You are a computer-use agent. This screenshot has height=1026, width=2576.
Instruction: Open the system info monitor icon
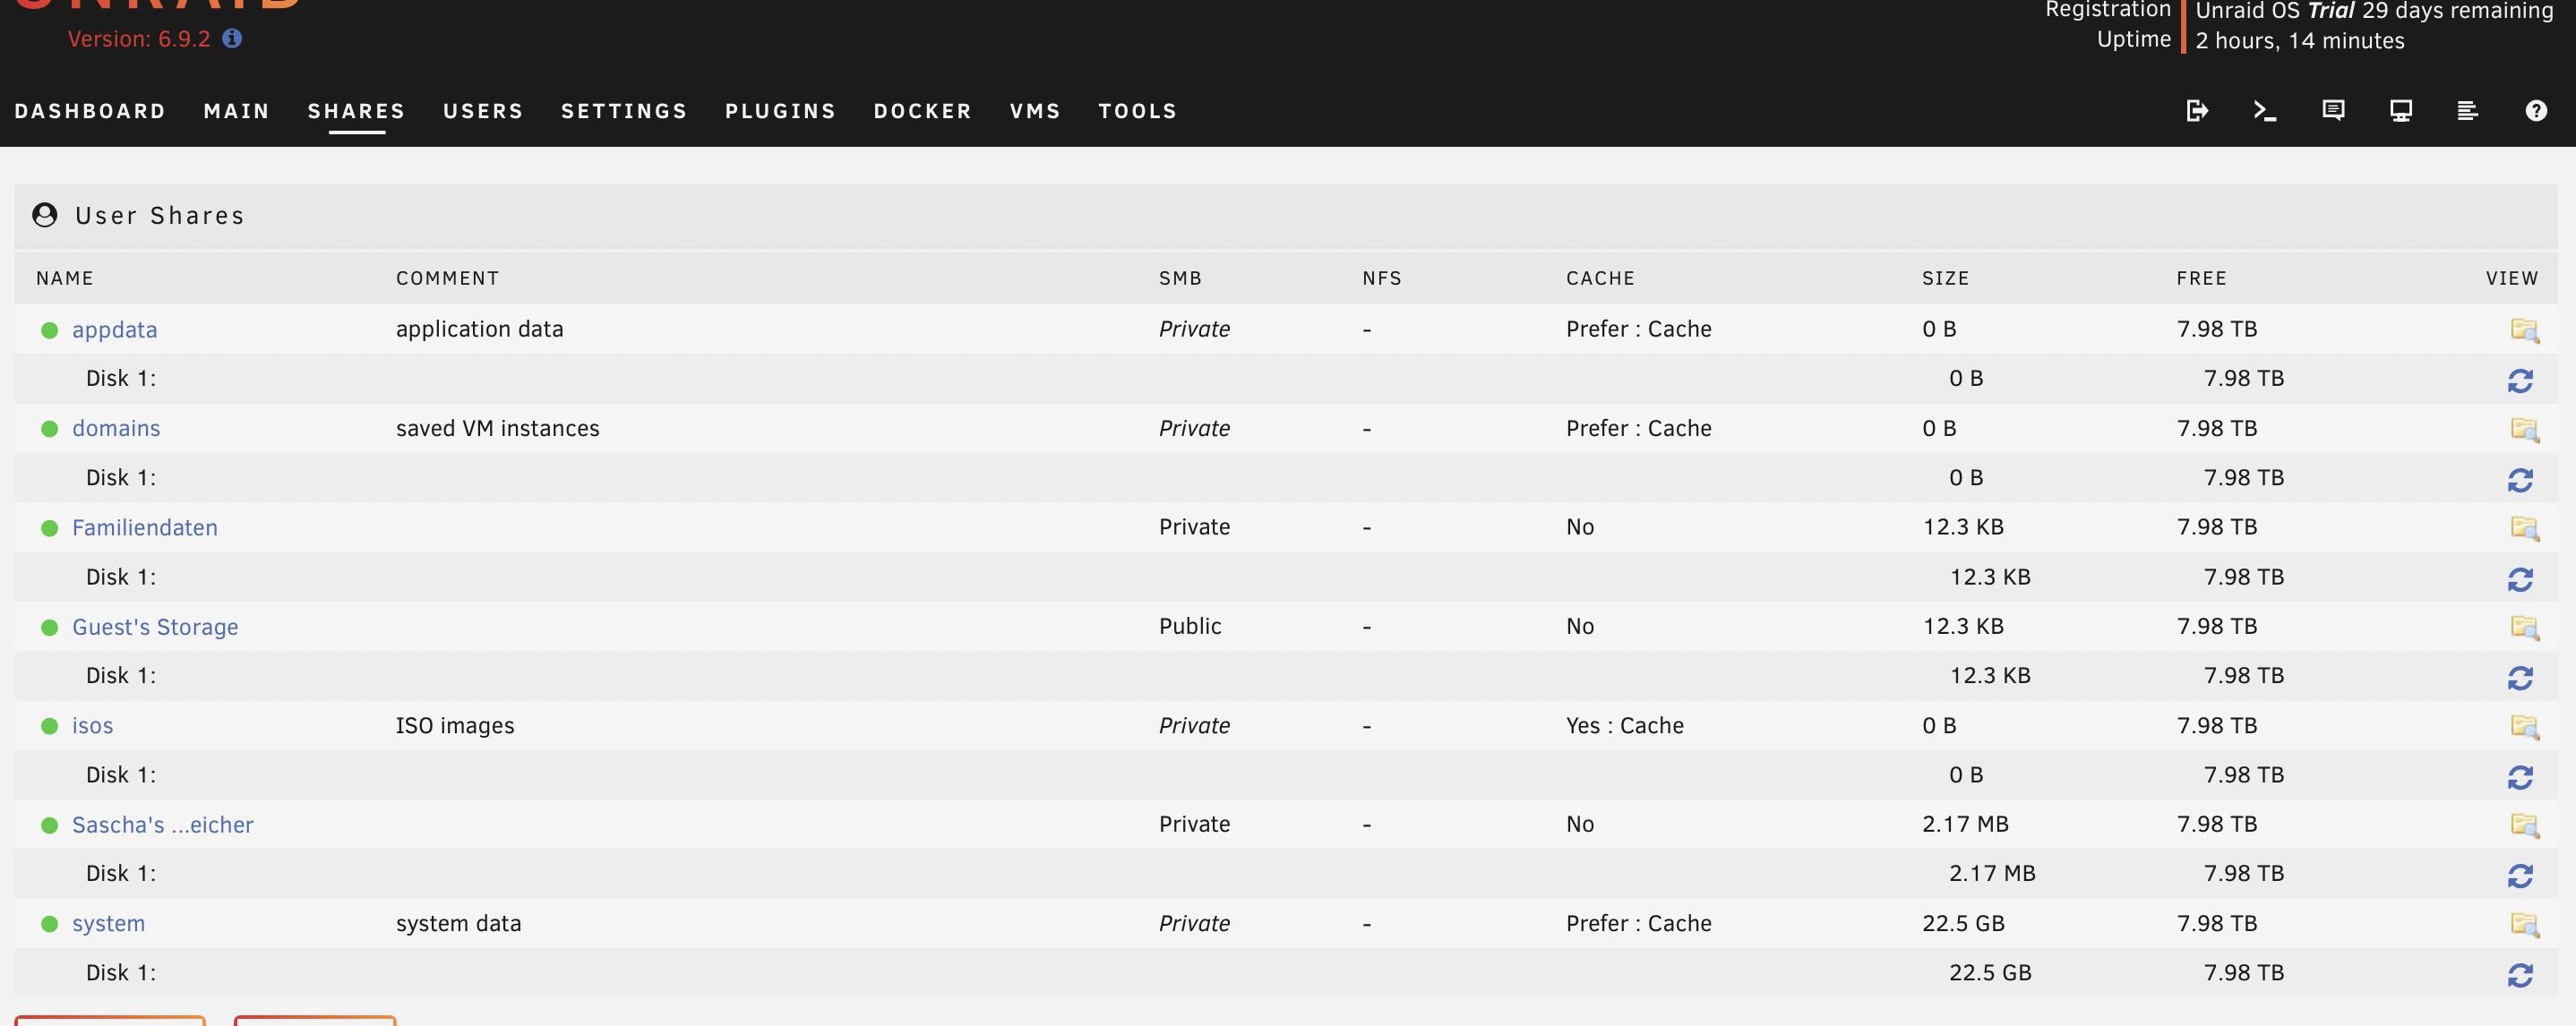2400,110
